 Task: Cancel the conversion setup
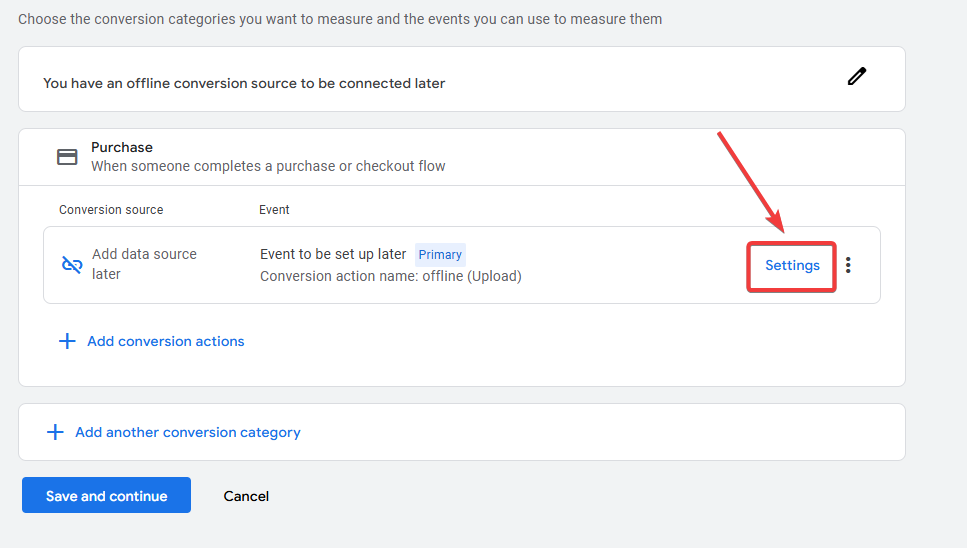pos(246,496)
